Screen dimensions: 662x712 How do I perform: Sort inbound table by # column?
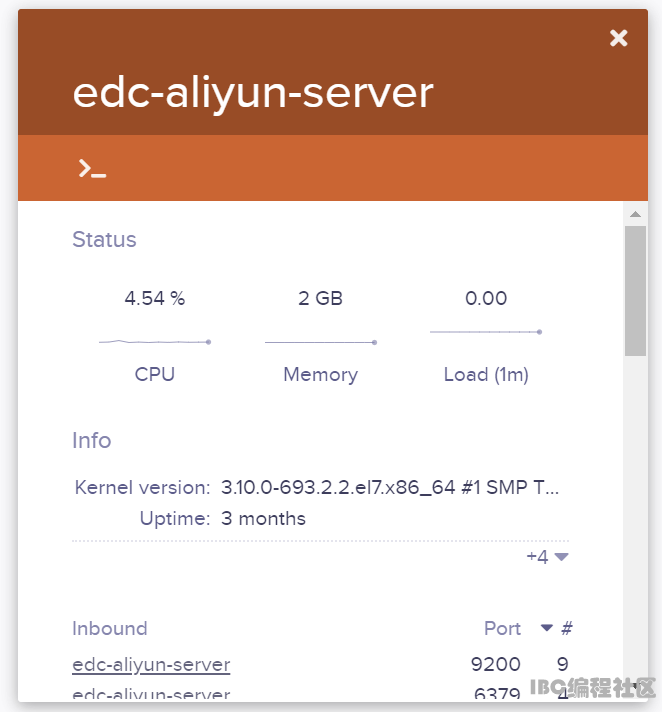[567, 628]
